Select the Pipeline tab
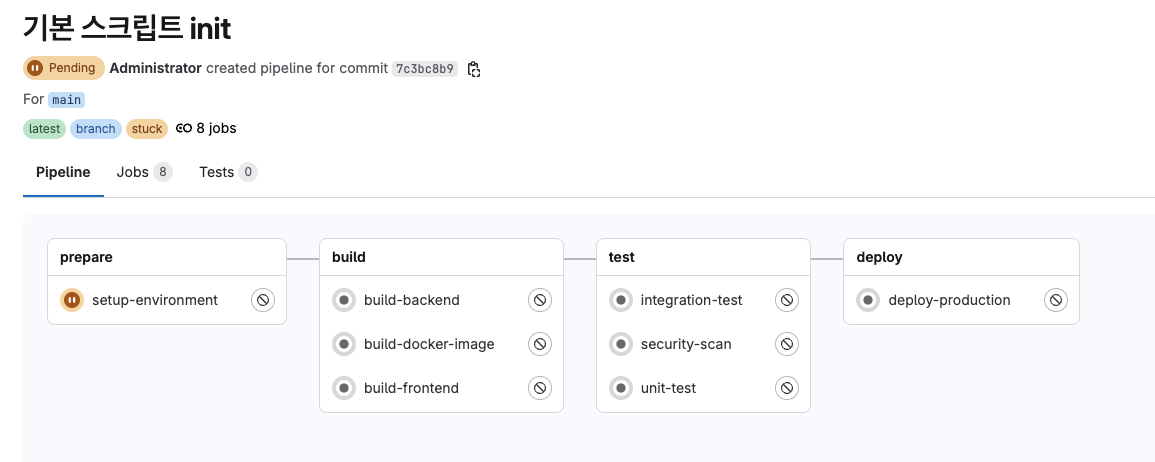Screen dimensions: 1155x462 click(63, 172)
